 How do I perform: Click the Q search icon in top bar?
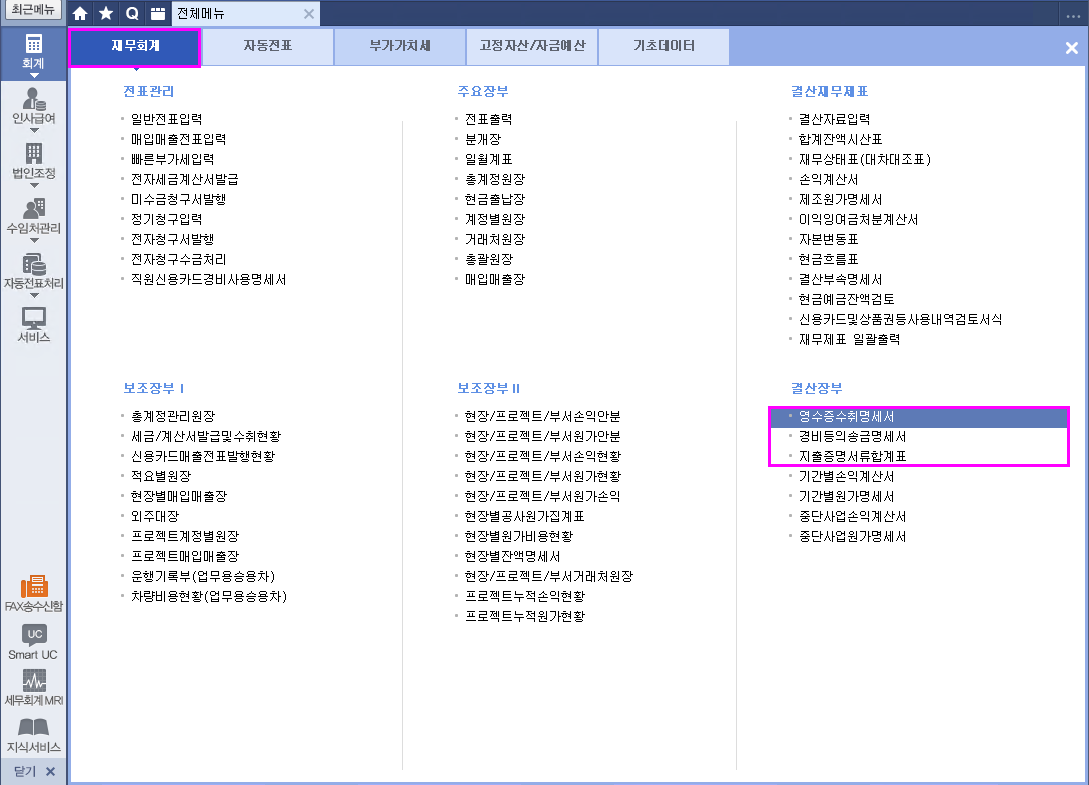click(x=132, y=14)
